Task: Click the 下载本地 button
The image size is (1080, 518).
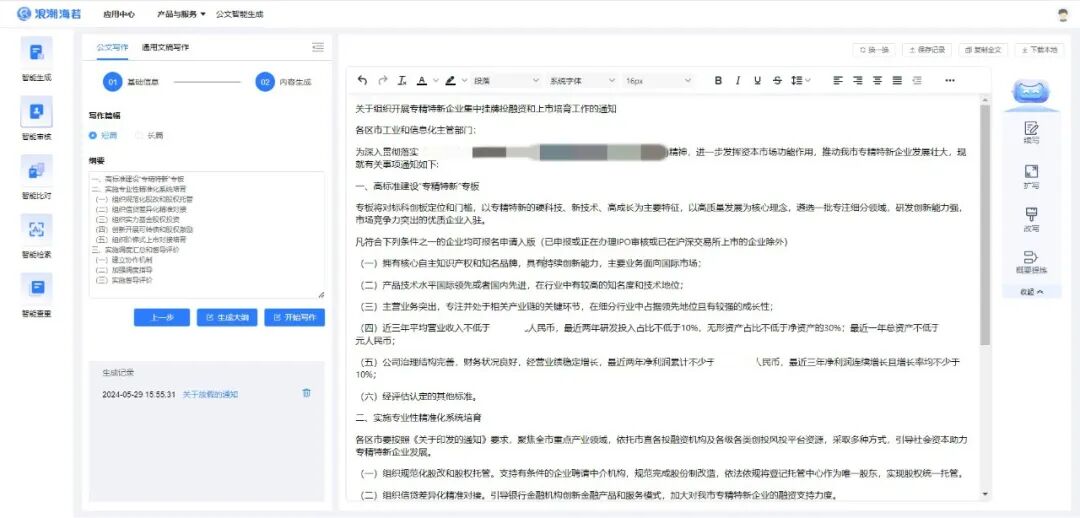Action: [1039, 50]
